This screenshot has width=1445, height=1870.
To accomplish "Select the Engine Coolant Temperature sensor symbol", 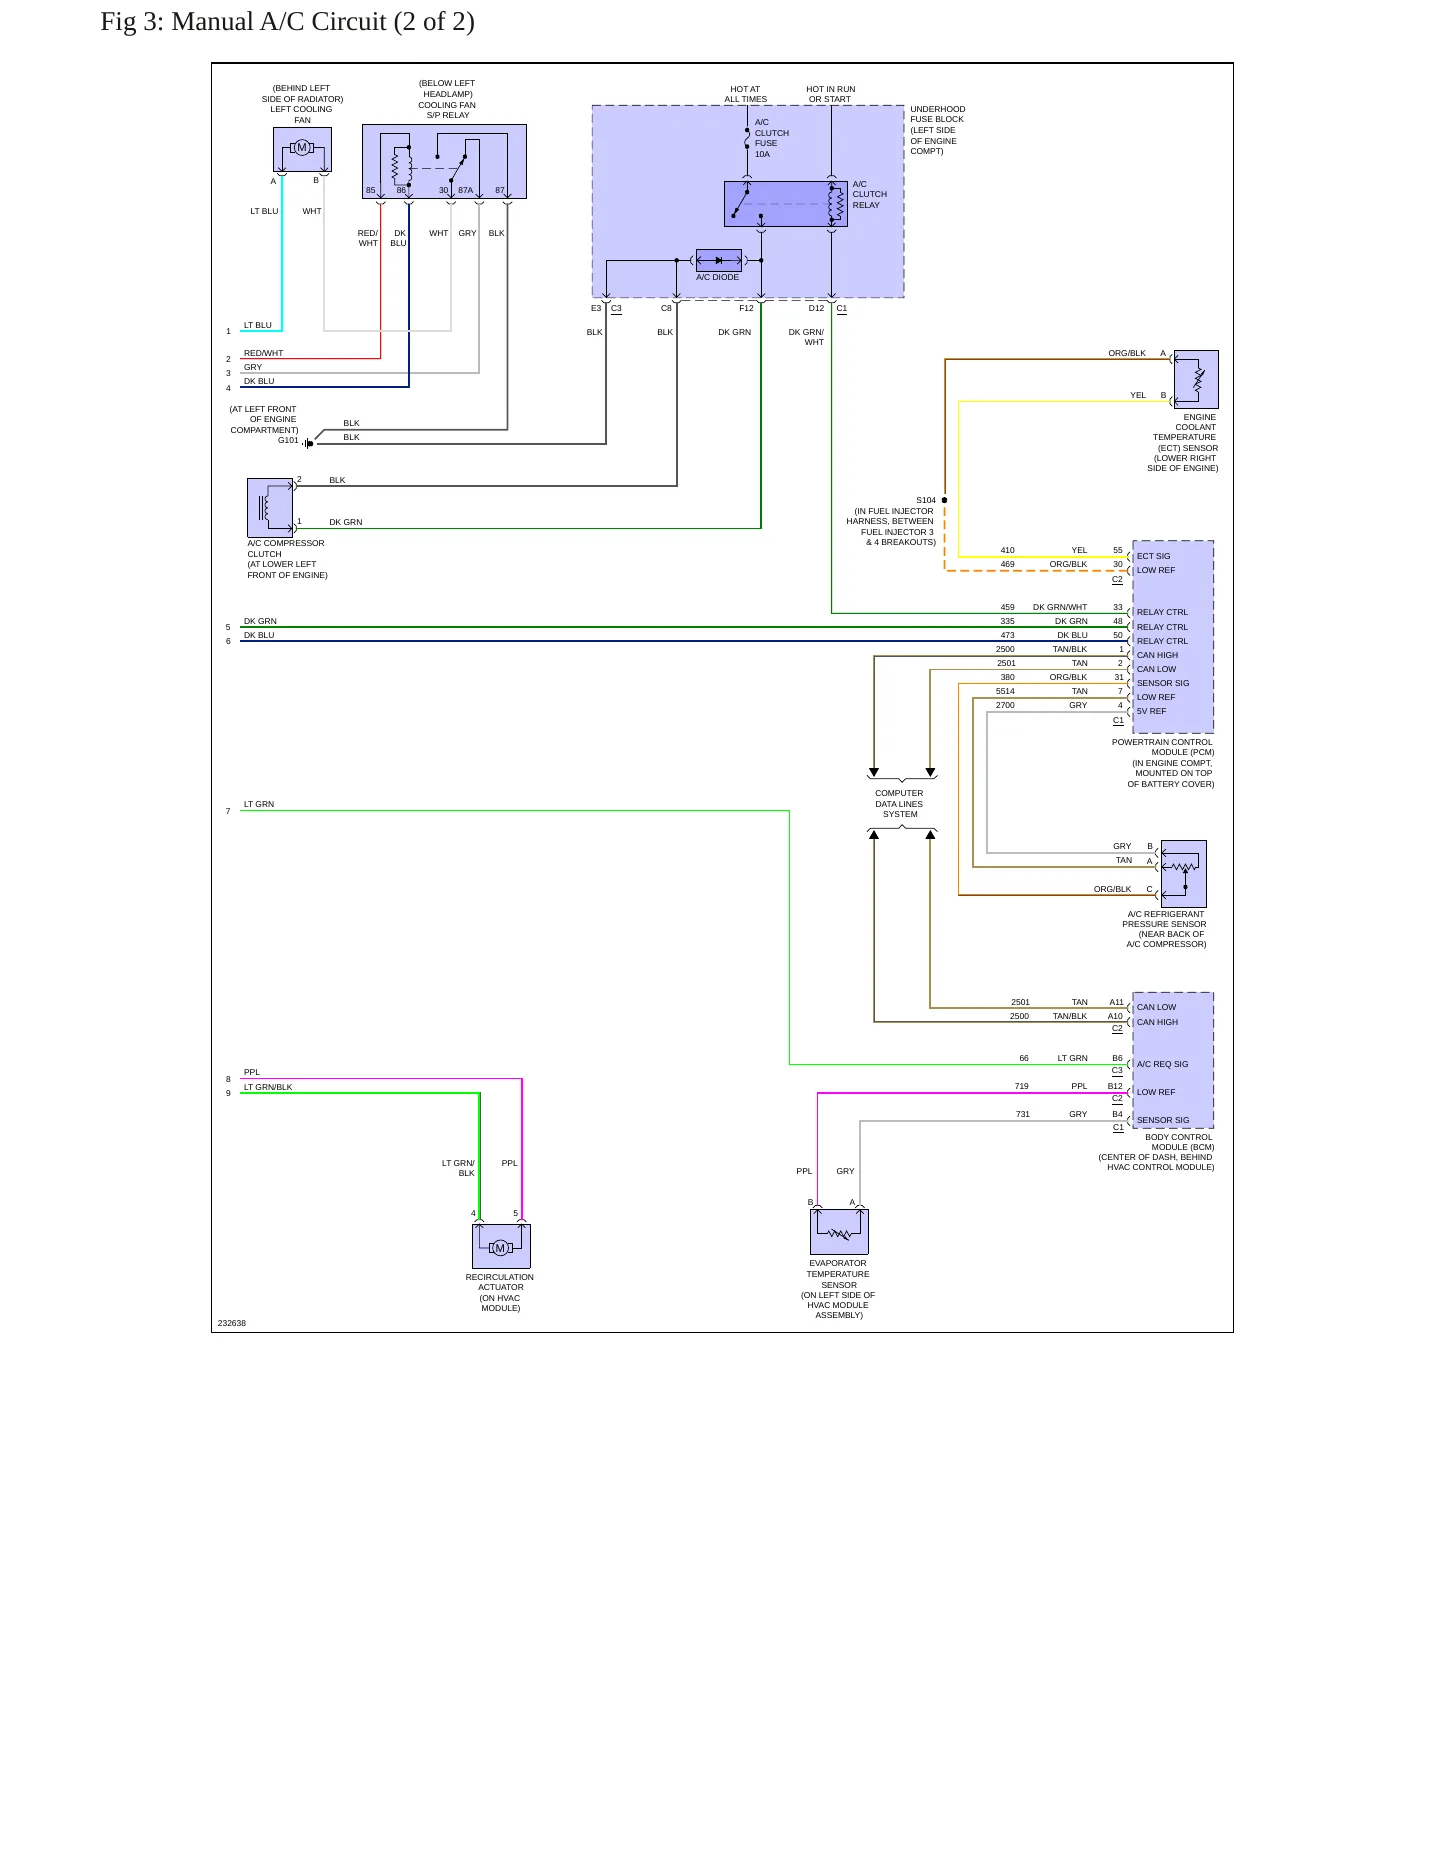I will (1196, 379).
